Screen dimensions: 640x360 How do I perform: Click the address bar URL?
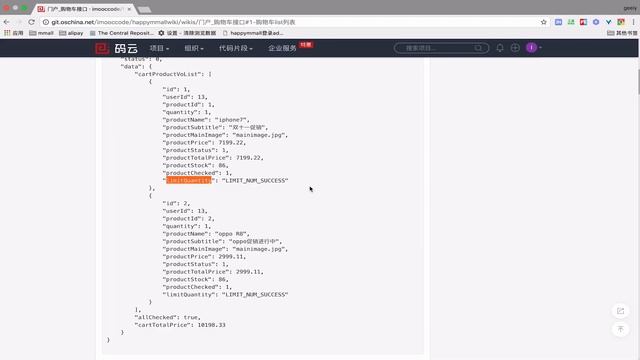pos(173,22)
